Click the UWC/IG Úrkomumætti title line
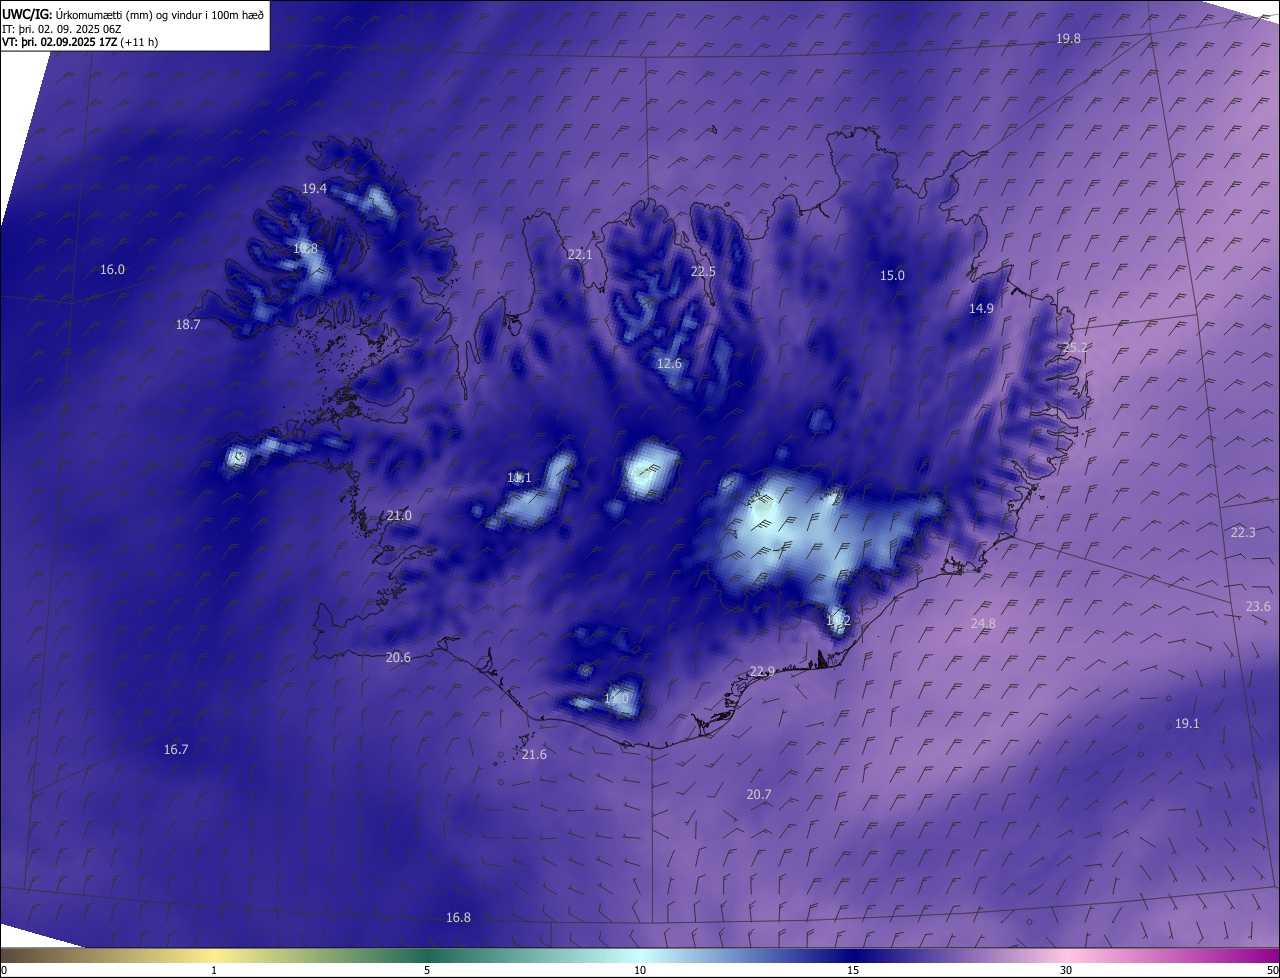 point(133,14)
